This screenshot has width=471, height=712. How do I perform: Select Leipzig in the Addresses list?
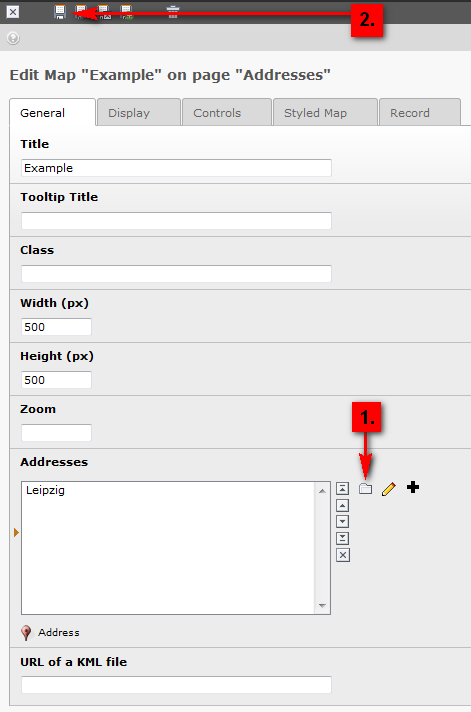pyautogui.click(x=45, y=490)
